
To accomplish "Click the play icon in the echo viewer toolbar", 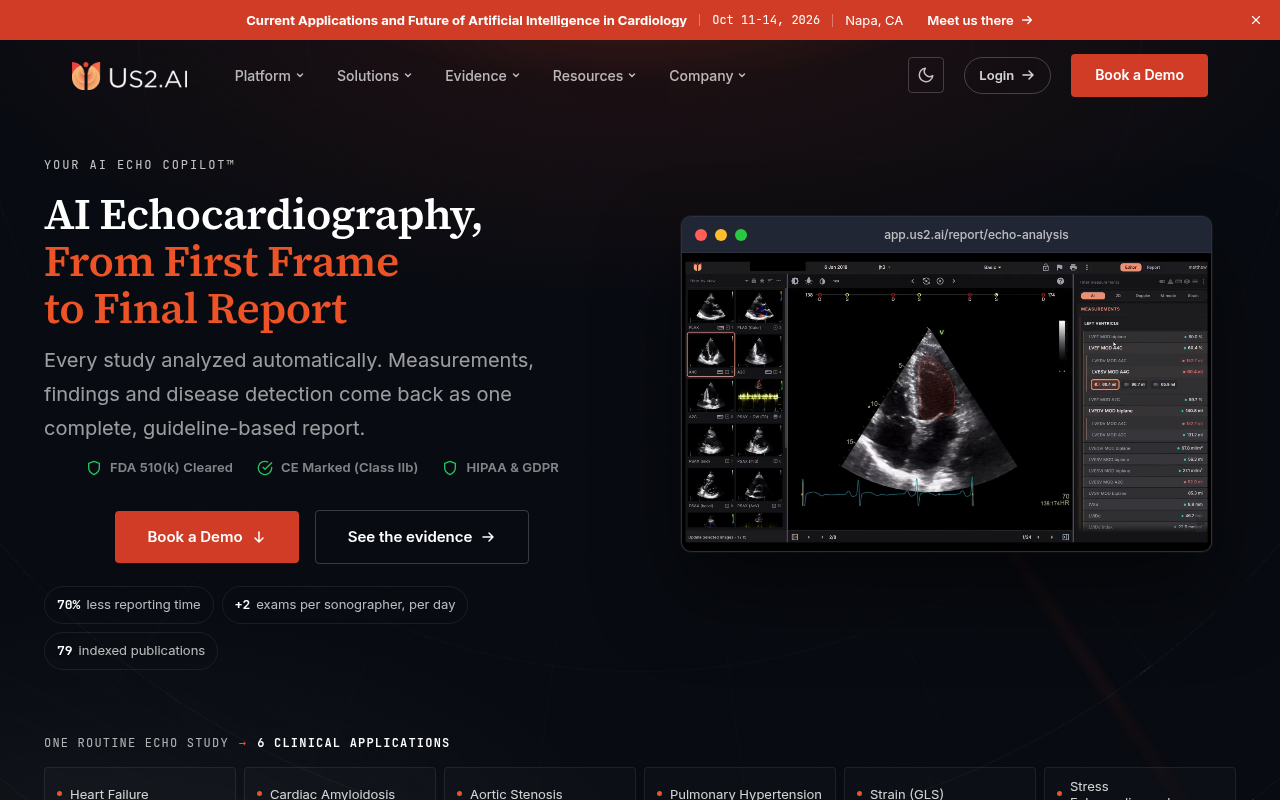I will tap(940, 281).
